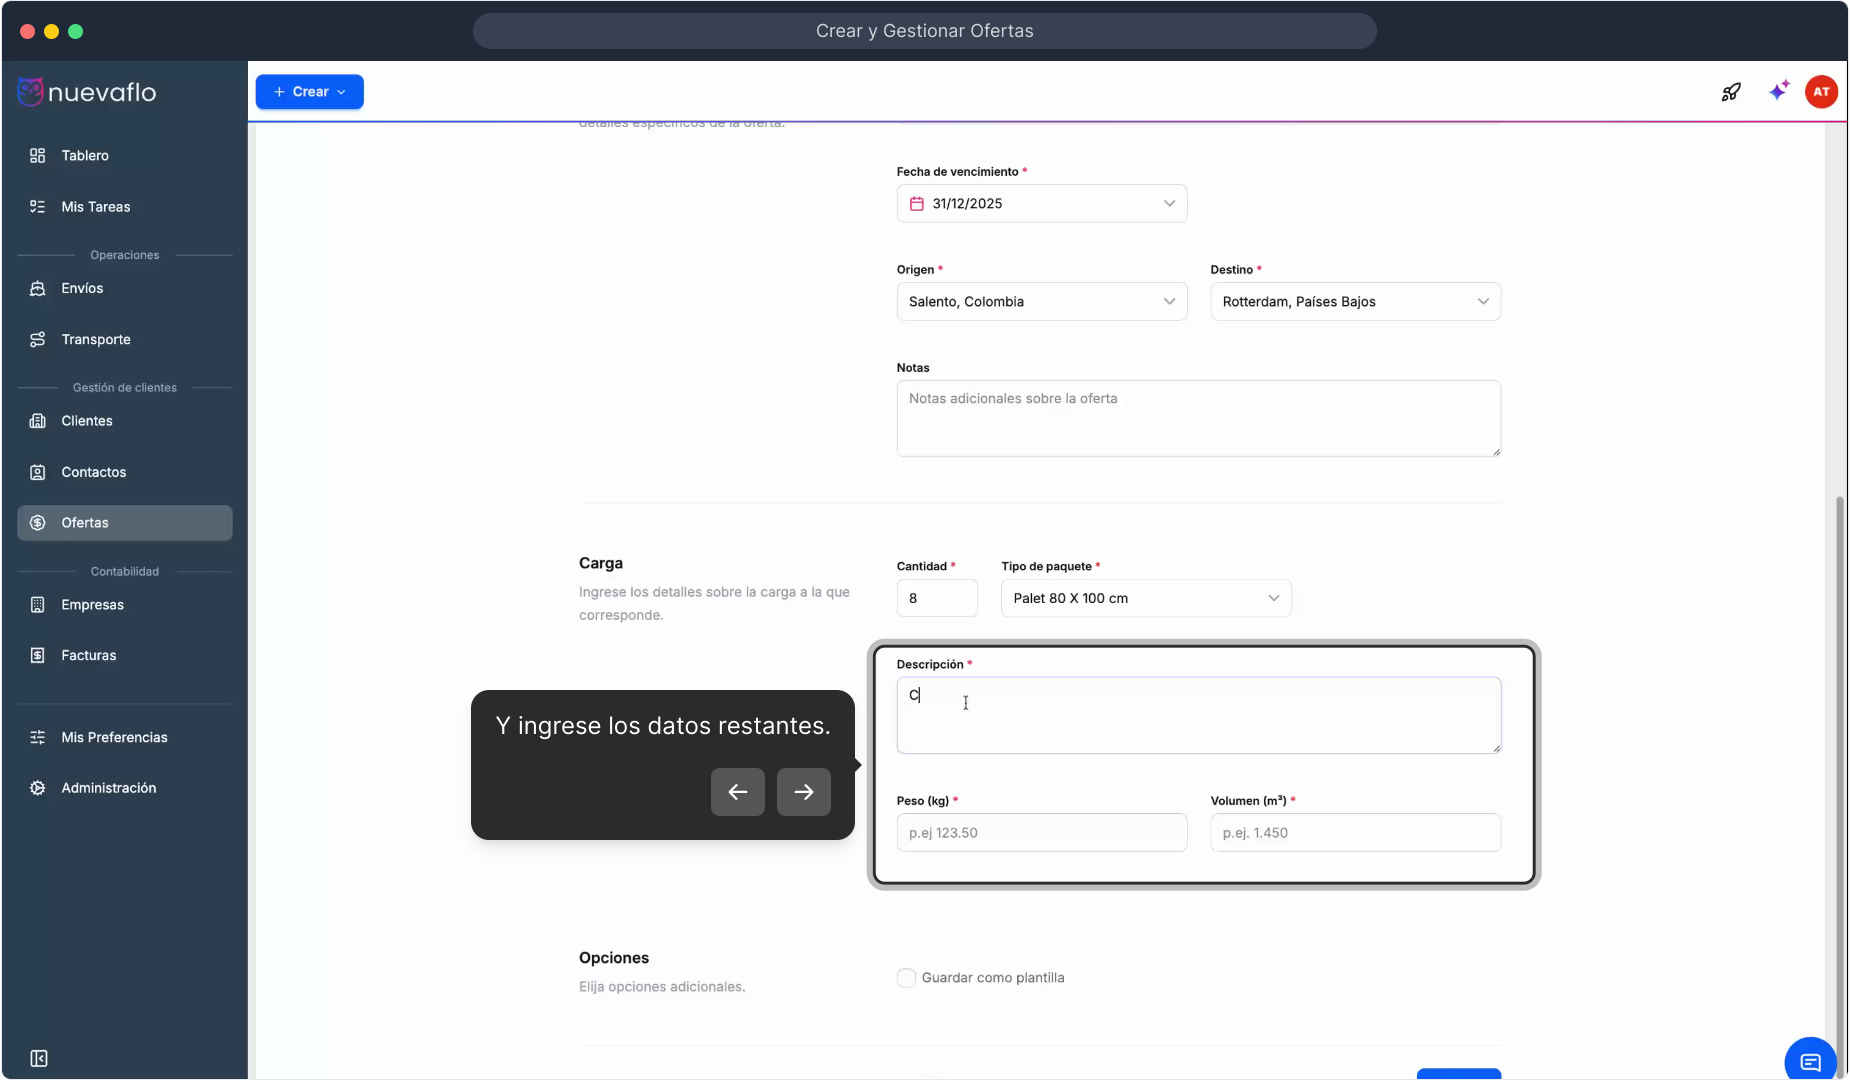Collapse the sidebar with the bottom panel icon

(x=39, y=1058)
